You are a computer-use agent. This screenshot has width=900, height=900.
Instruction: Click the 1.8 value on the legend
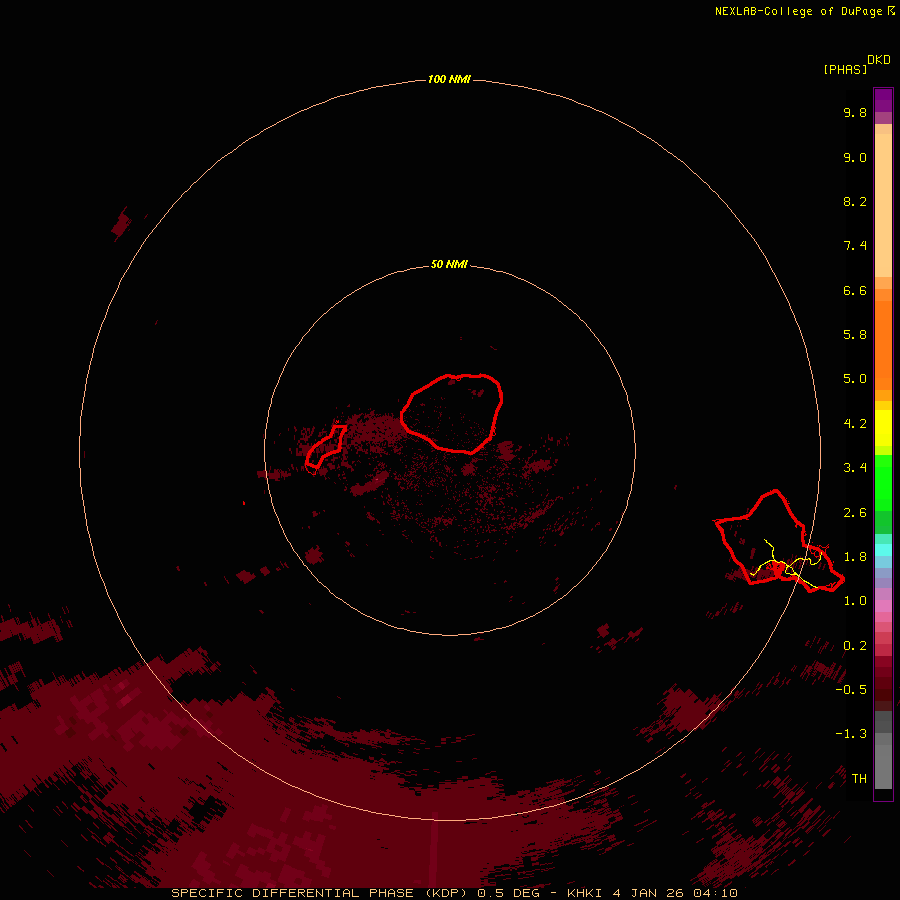coord(855,557)
